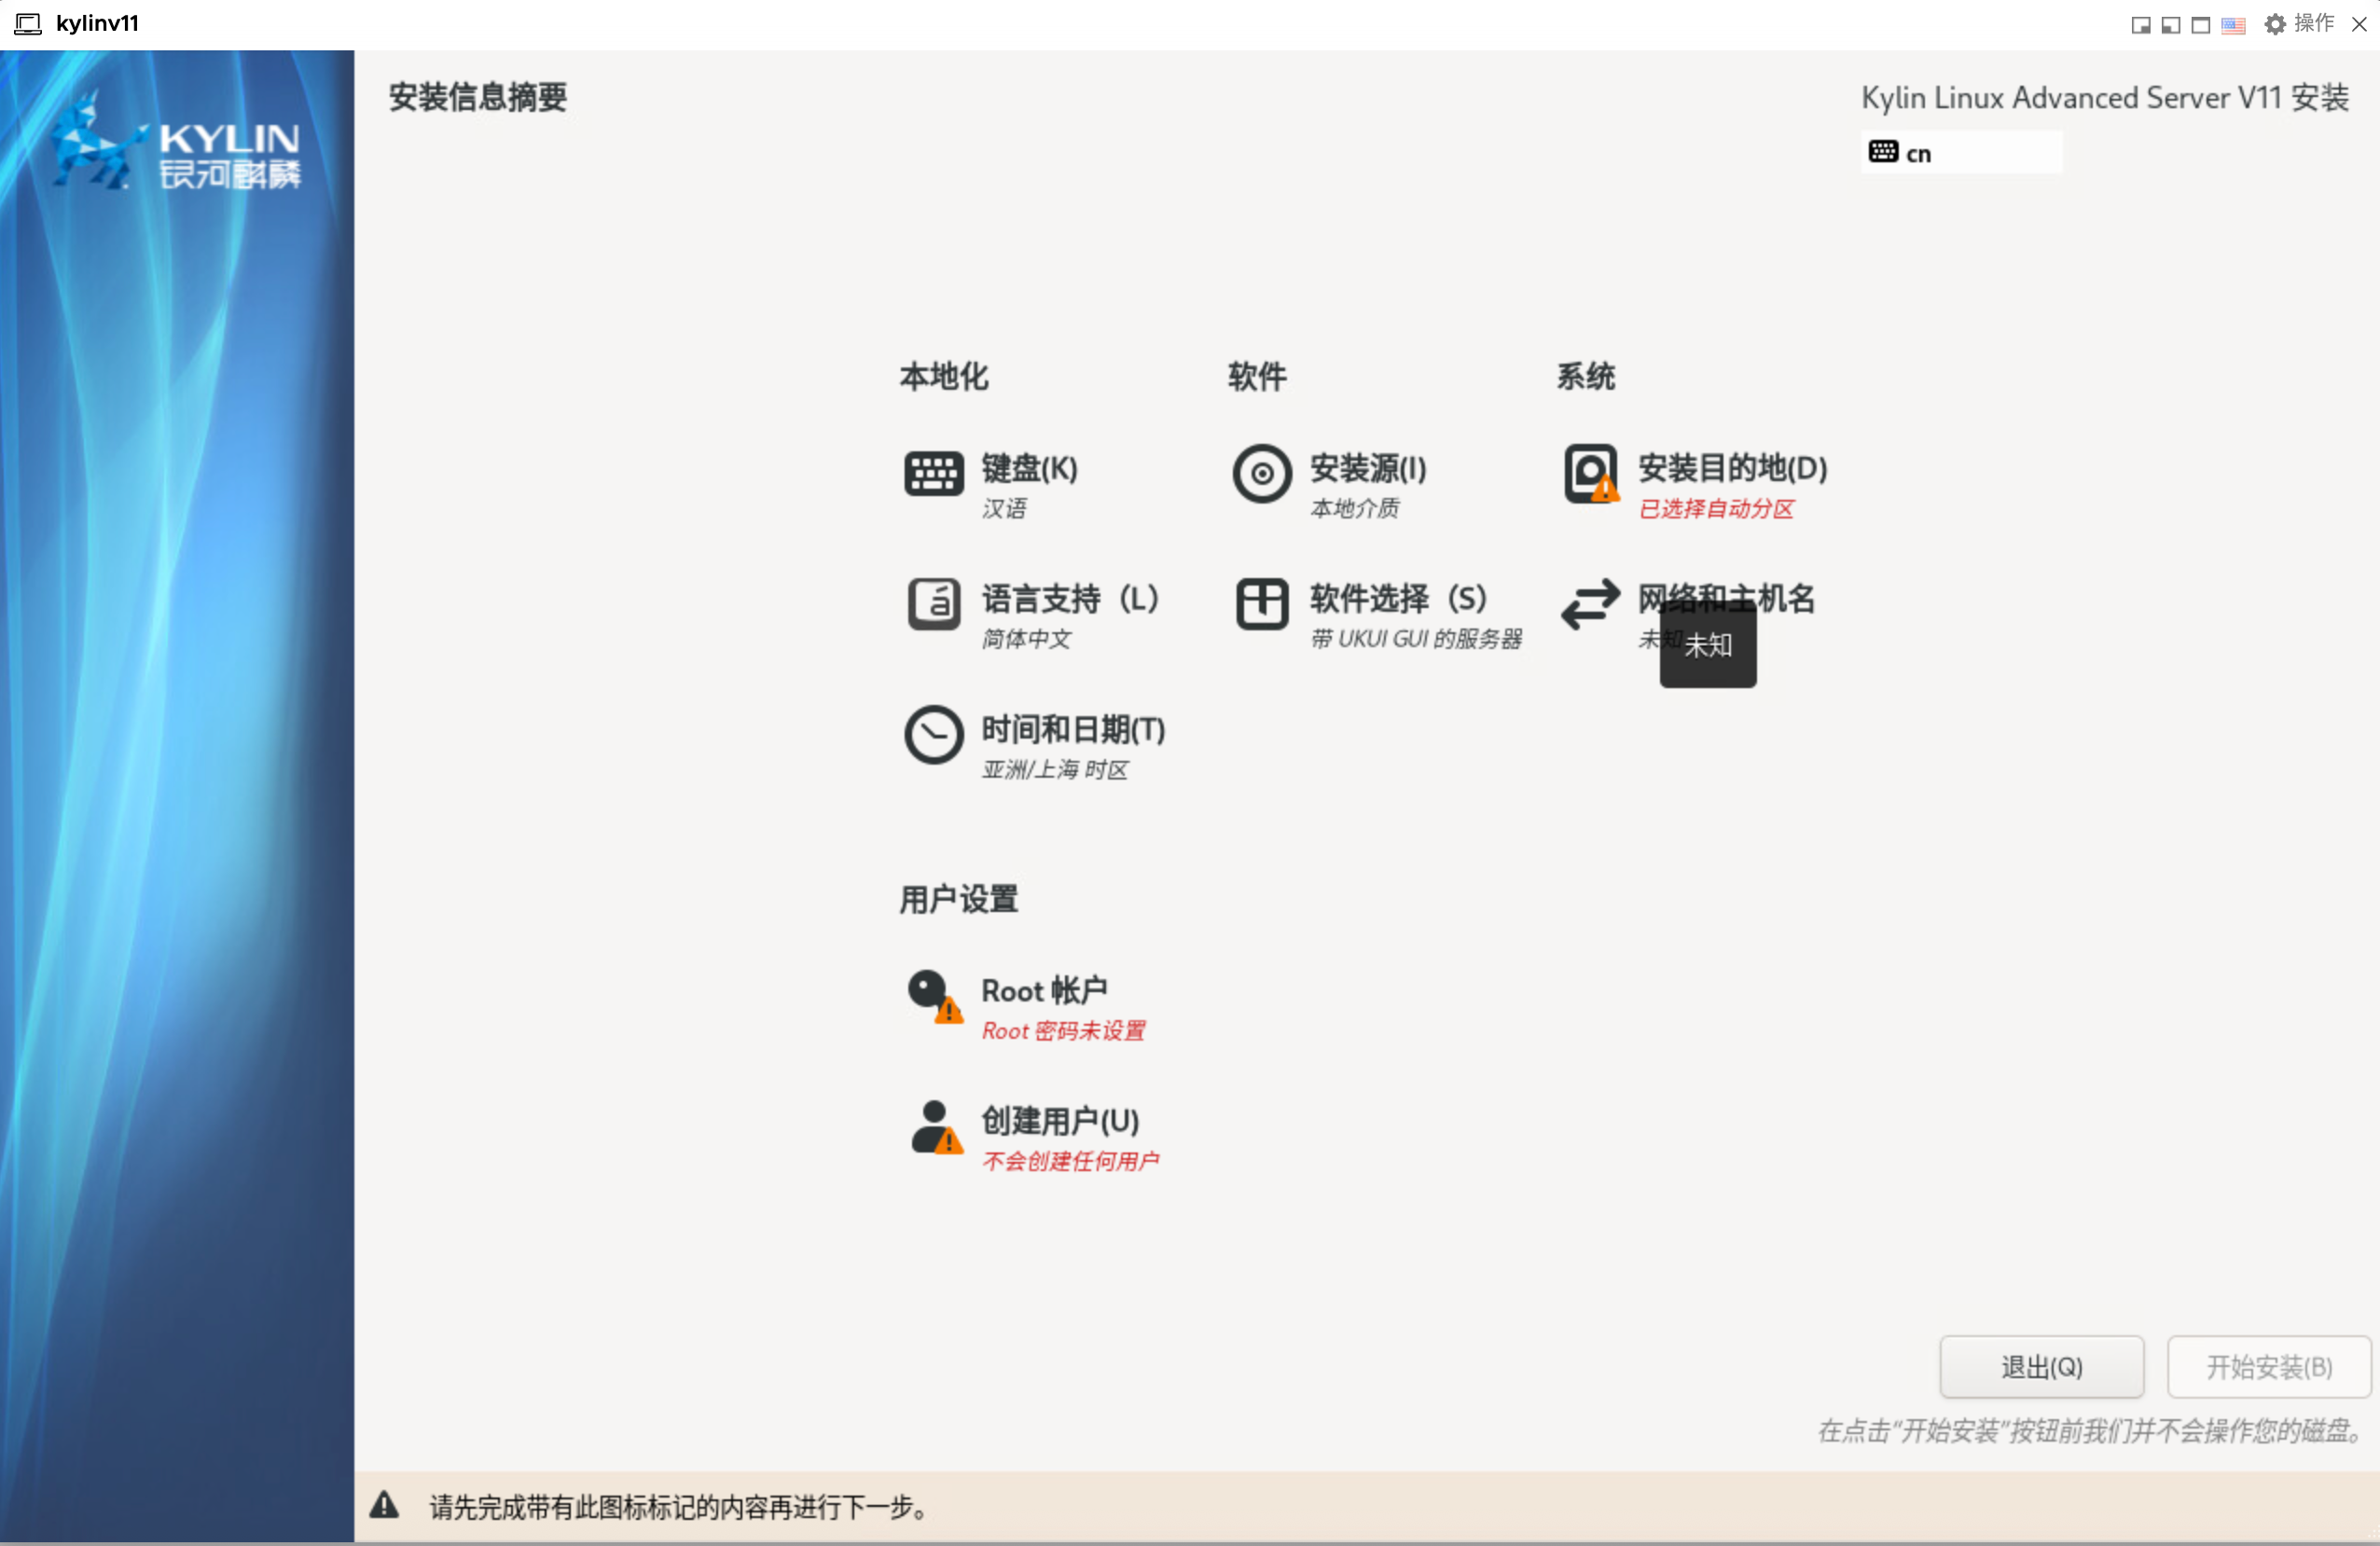Click the red 已选择自动分区 status text
The width and height of the screenshot is (2380, 1546).
pos(1716,508)
